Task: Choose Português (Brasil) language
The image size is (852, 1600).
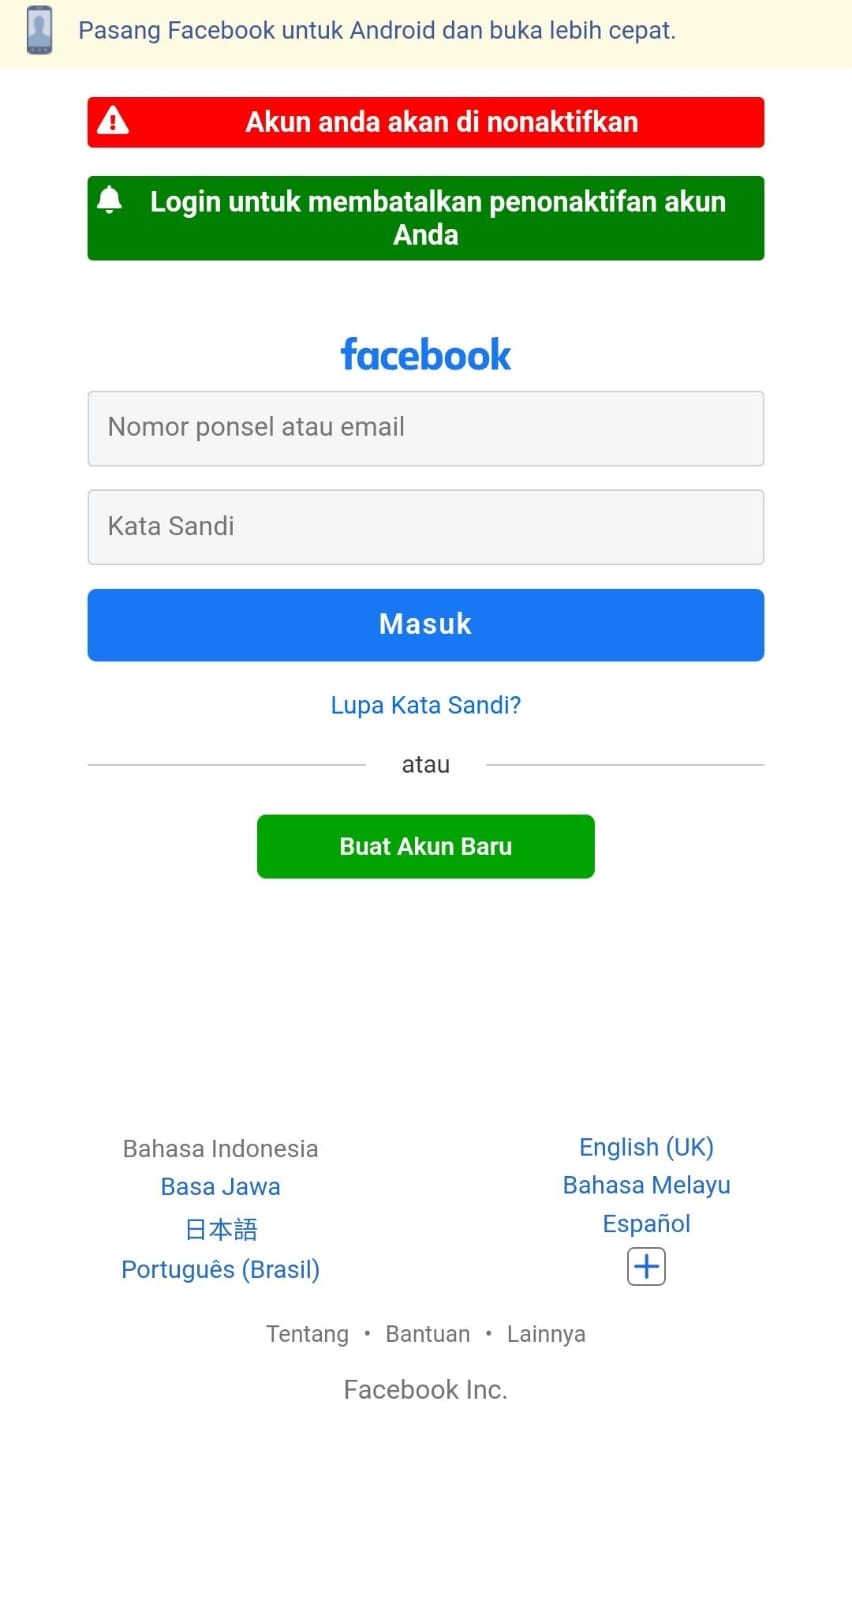Action: tap(221, 1270)
